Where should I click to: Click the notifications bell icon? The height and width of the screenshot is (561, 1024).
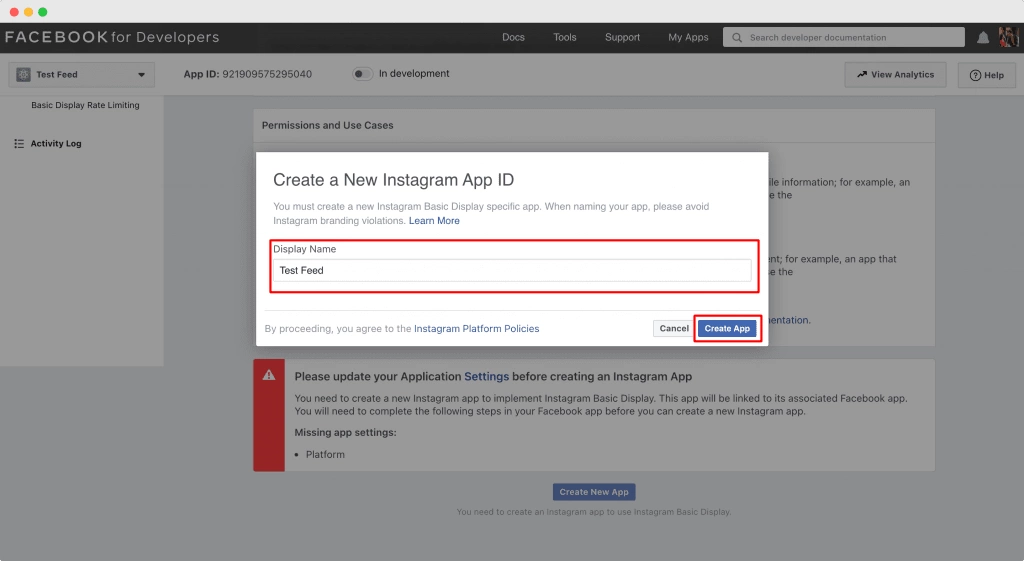tap(983, 38)
